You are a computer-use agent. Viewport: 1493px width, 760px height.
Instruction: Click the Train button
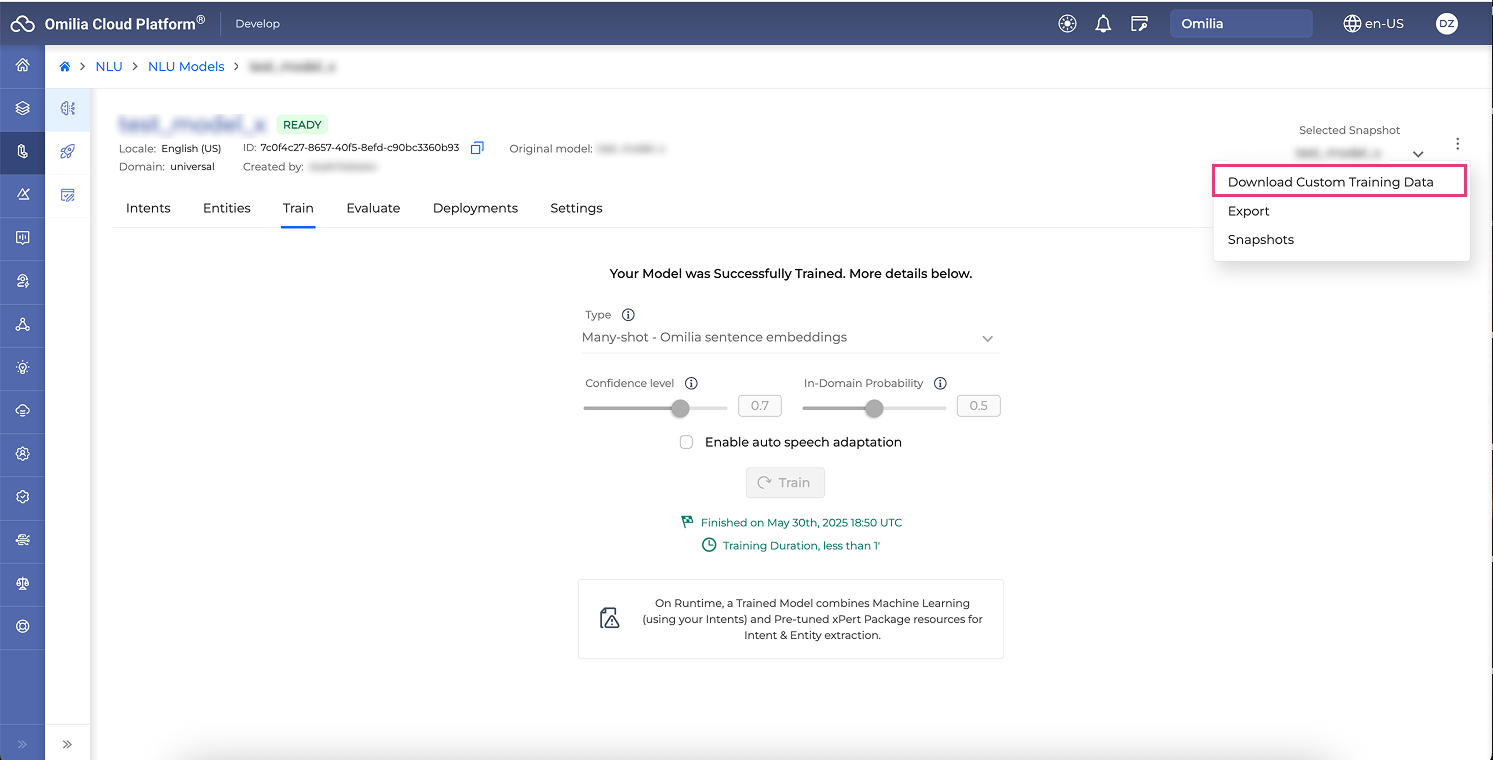point(785,482)
